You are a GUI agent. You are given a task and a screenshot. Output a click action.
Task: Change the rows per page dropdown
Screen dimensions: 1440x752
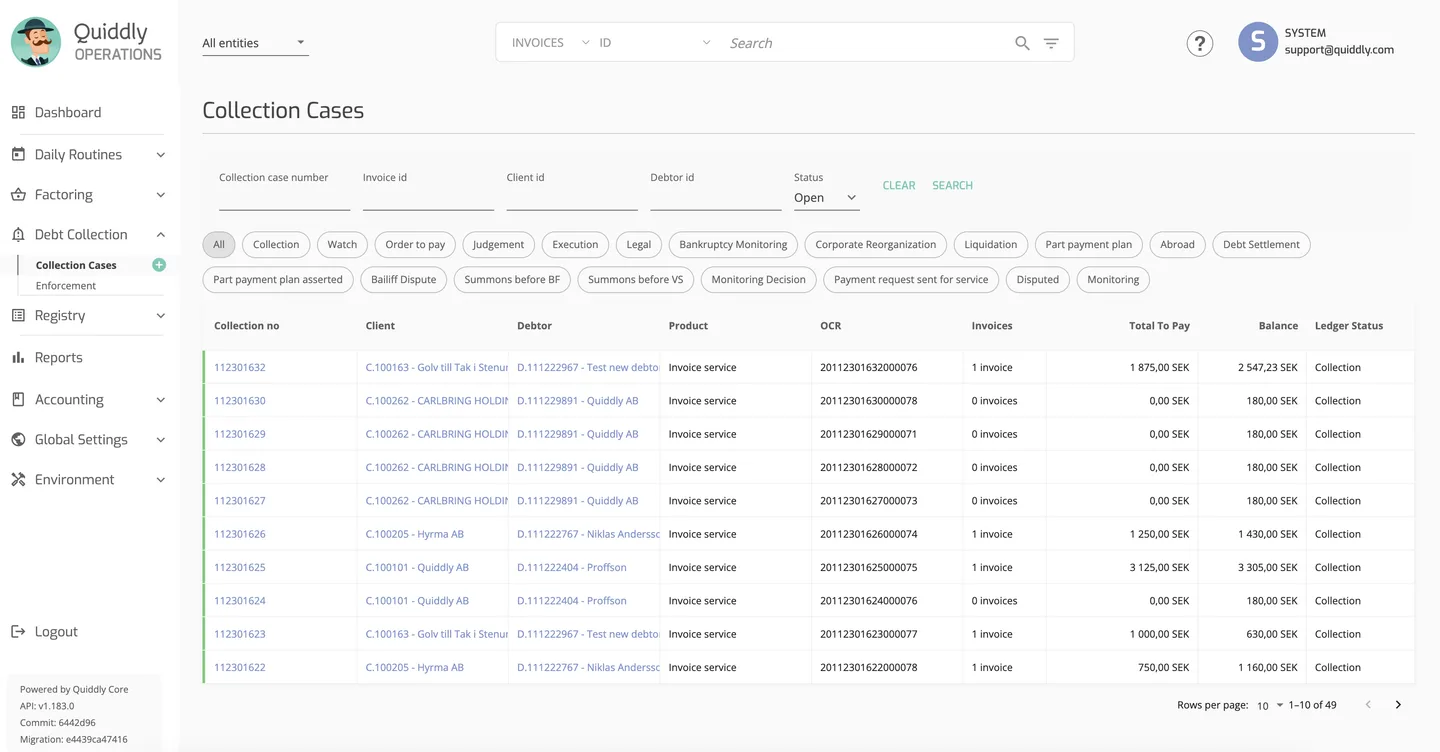[1270, 705]
